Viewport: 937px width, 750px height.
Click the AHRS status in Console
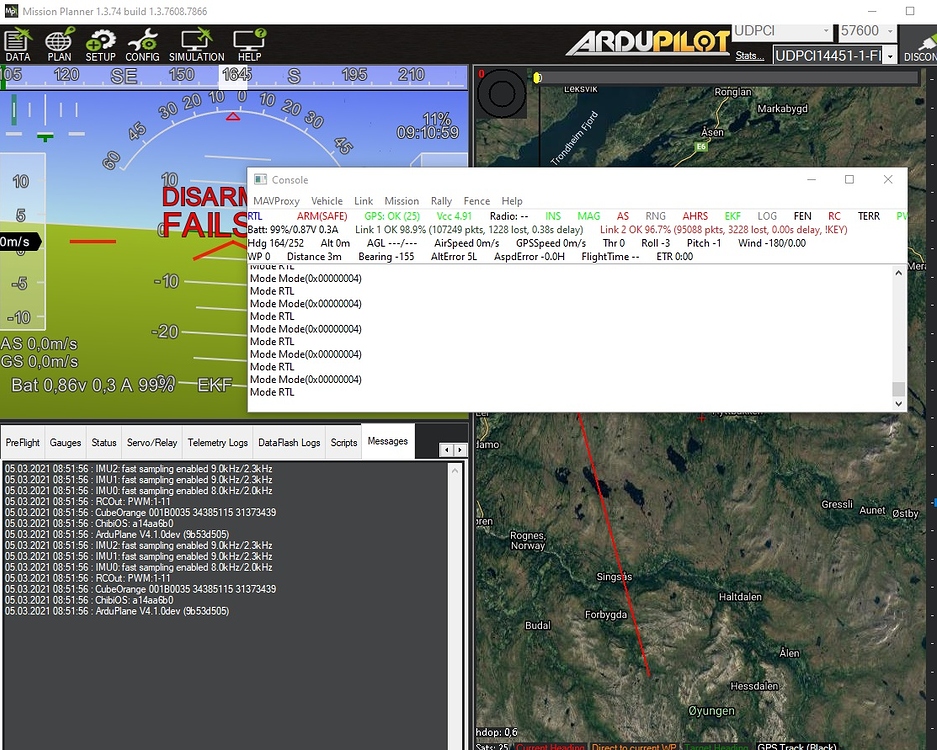(695, 216)
